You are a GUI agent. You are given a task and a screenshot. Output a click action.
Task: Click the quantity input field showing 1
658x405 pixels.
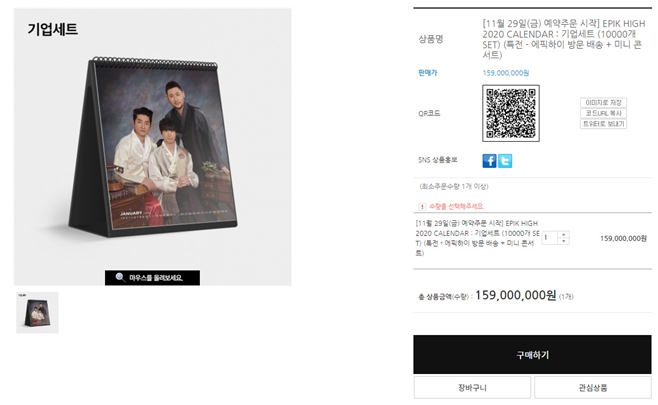point(550,238)
